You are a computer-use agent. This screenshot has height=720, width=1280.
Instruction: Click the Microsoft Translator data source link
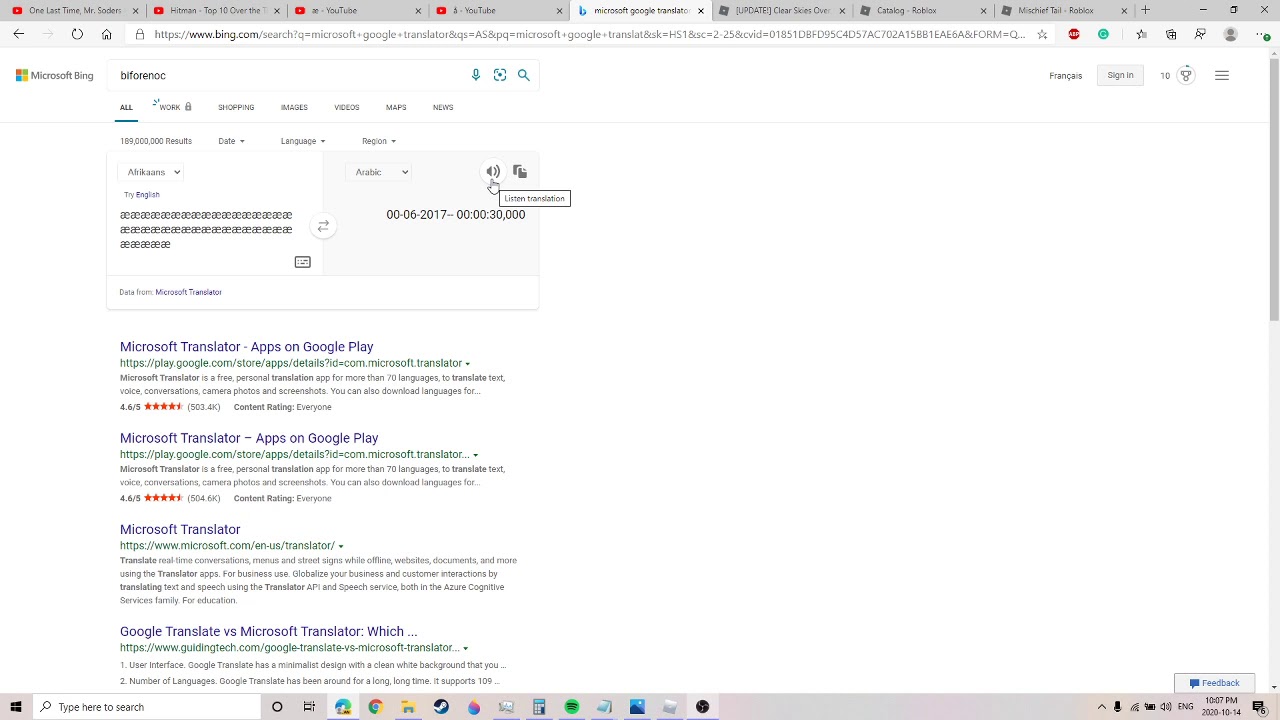click(188, 292)
